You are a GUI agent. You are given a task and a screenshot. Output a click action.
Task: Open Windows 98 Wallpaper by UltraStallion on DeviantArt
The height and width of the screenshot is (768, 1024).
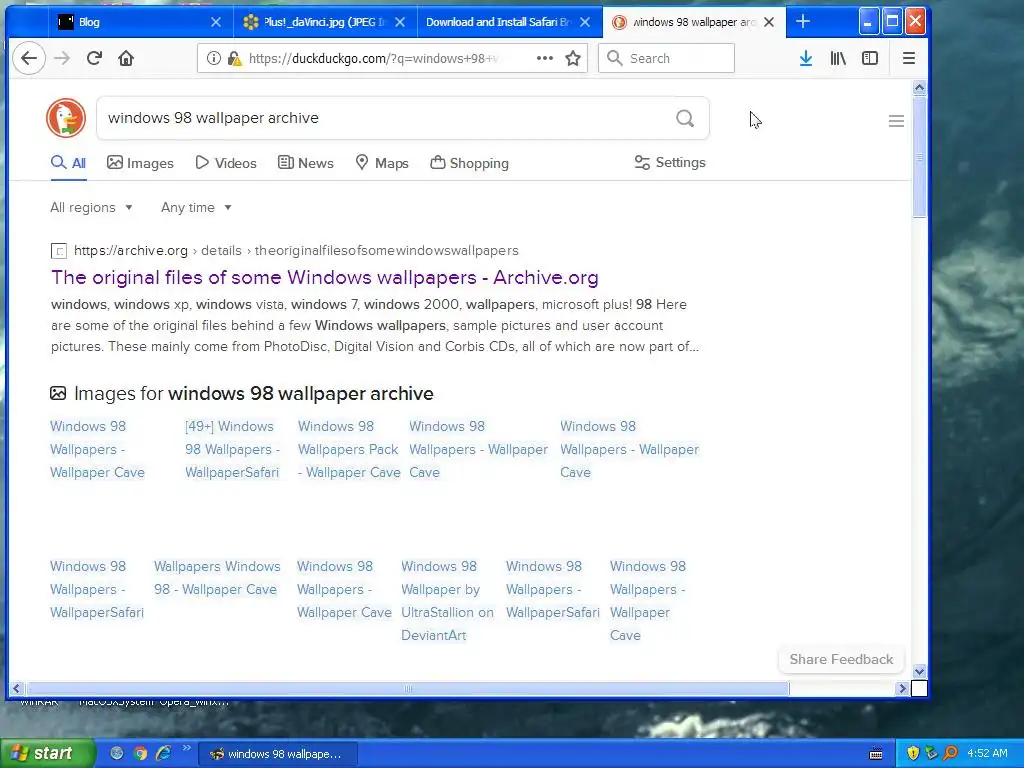[447, 601]
